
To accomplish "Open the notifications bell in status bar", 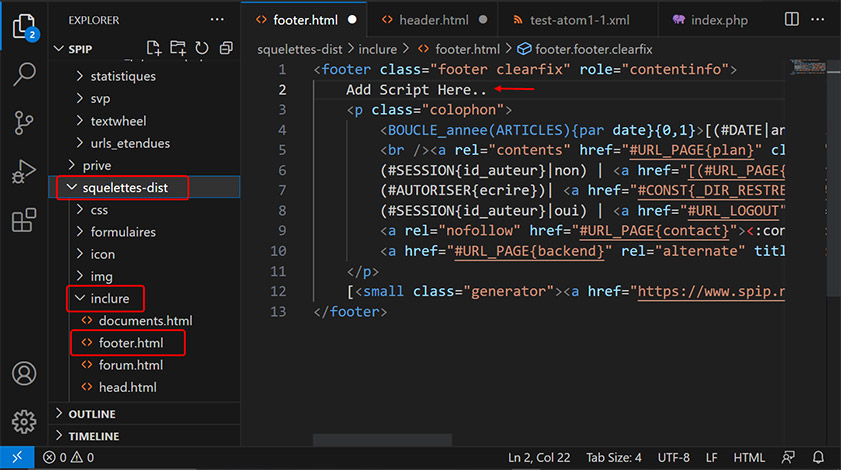I will pos(818,458).
